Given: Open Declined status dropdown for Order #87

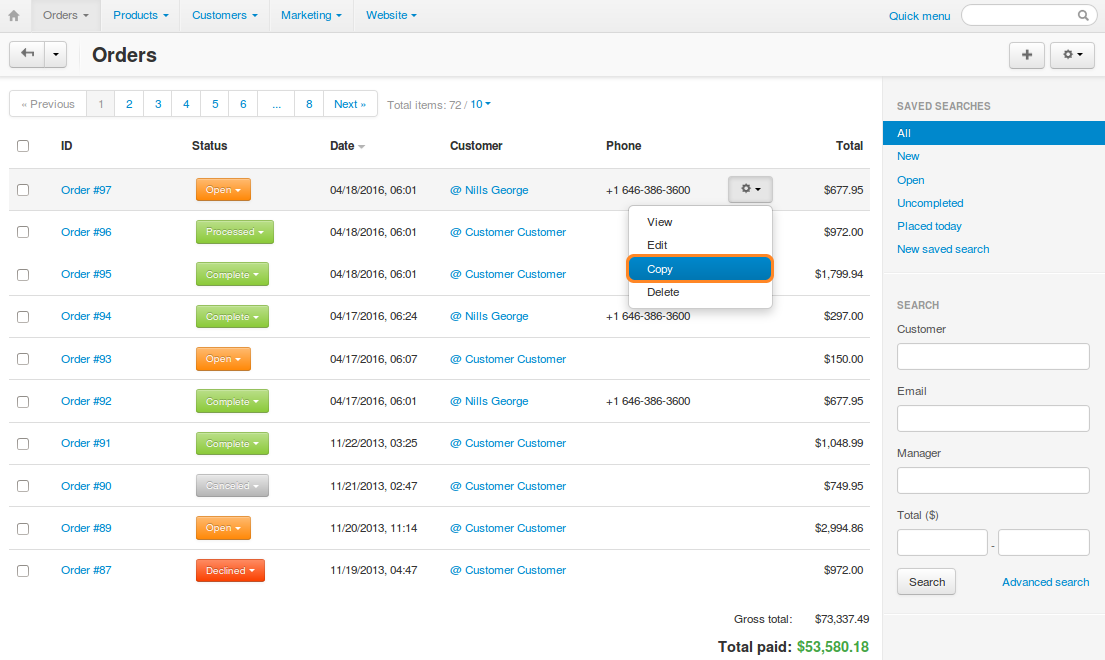Looking at the screenshot, I should click(x=230, y=570).
